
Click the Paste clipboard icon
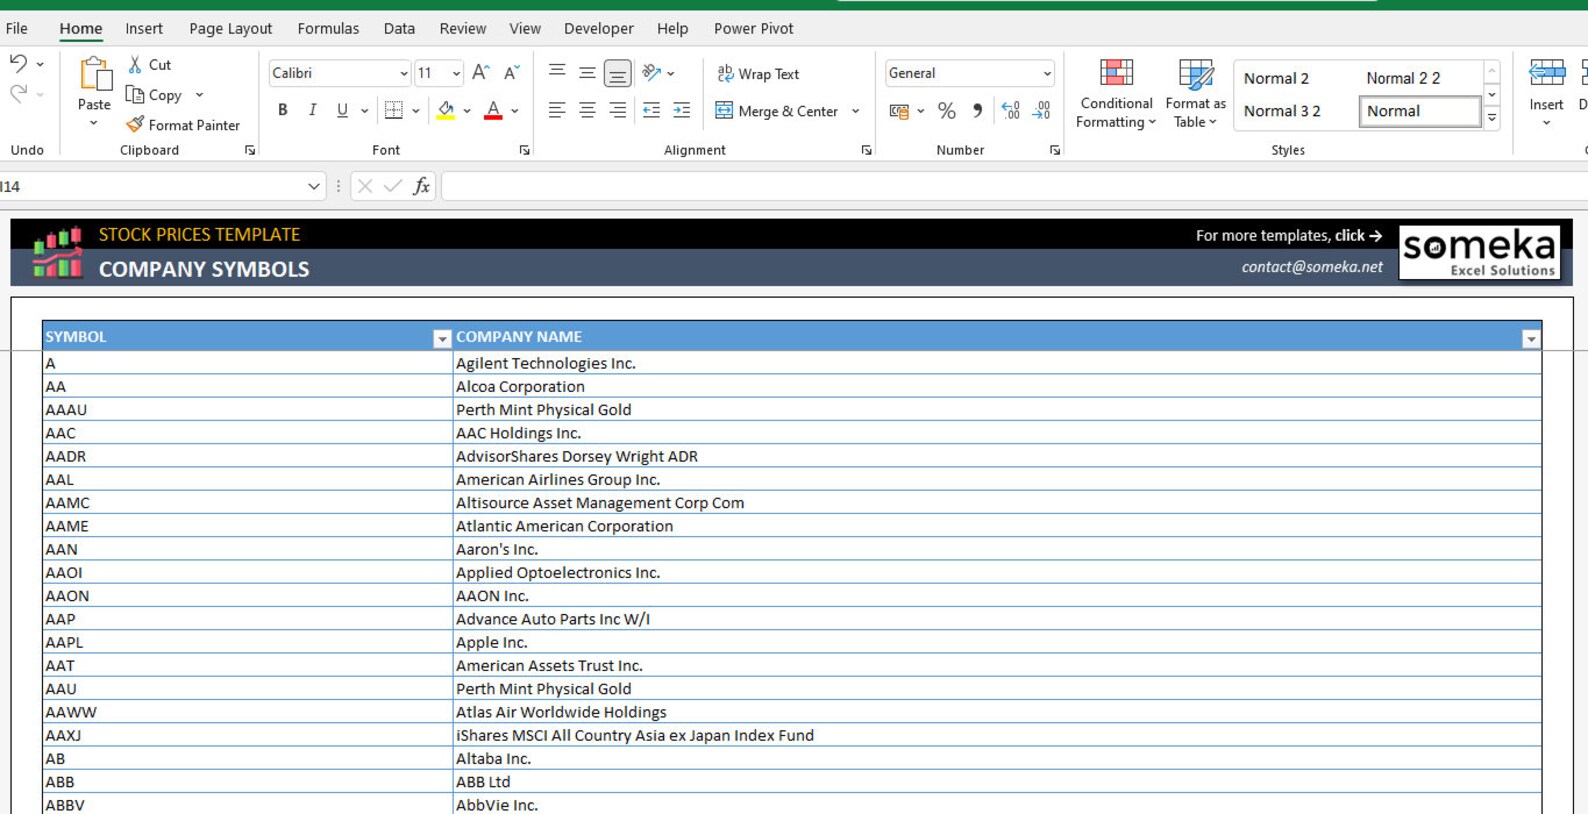94,75
